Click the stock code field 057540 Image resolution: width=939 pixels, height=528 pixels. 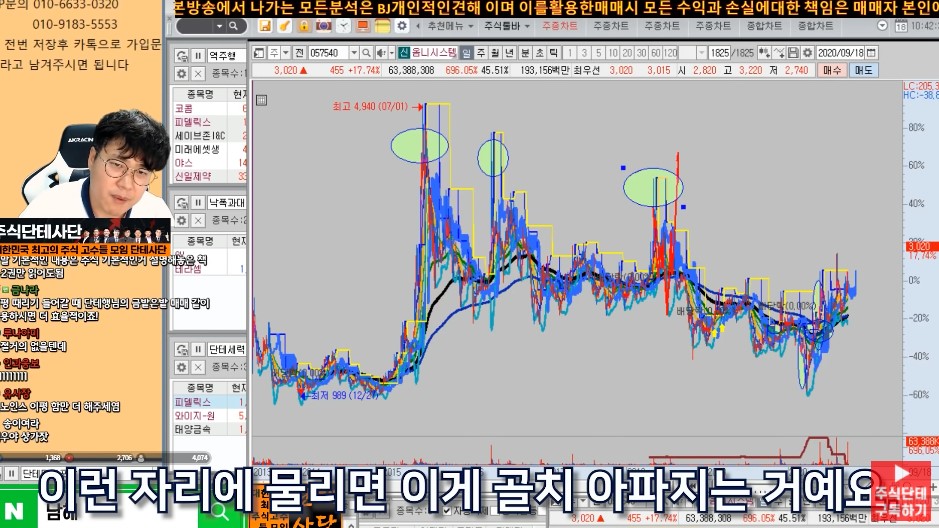328,53
